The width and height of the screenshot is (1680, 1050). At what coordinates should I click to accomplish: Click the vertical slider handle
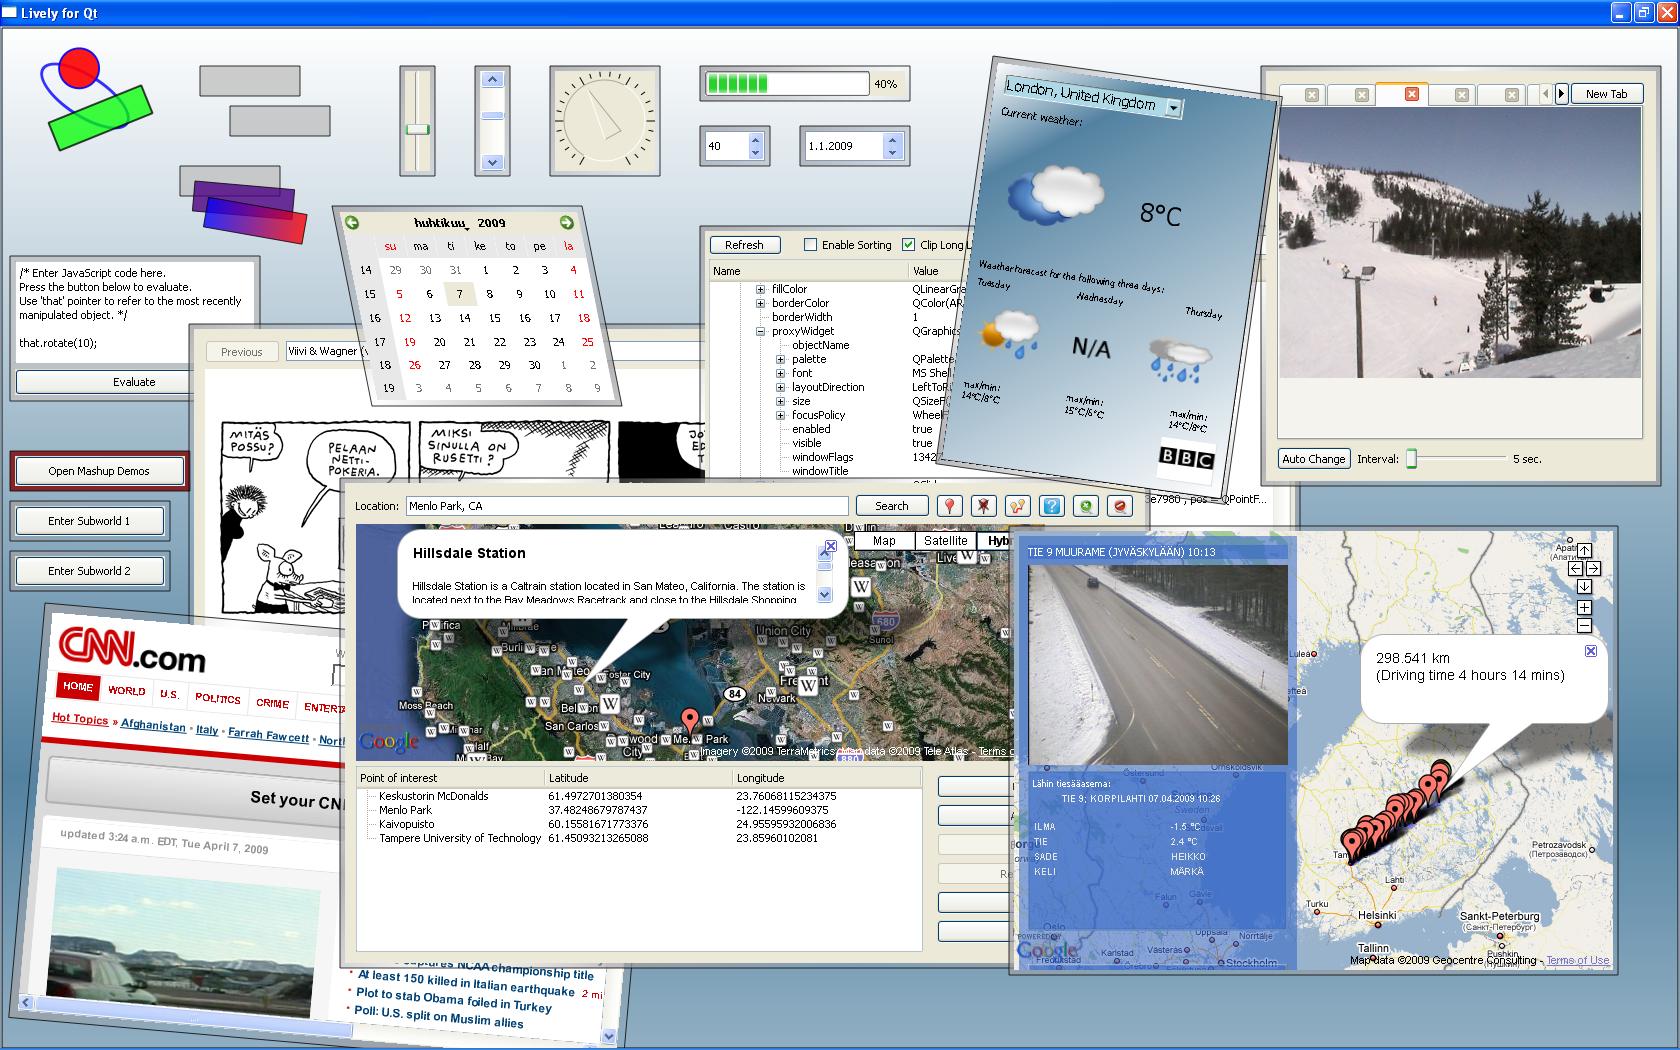pos(417,130)
